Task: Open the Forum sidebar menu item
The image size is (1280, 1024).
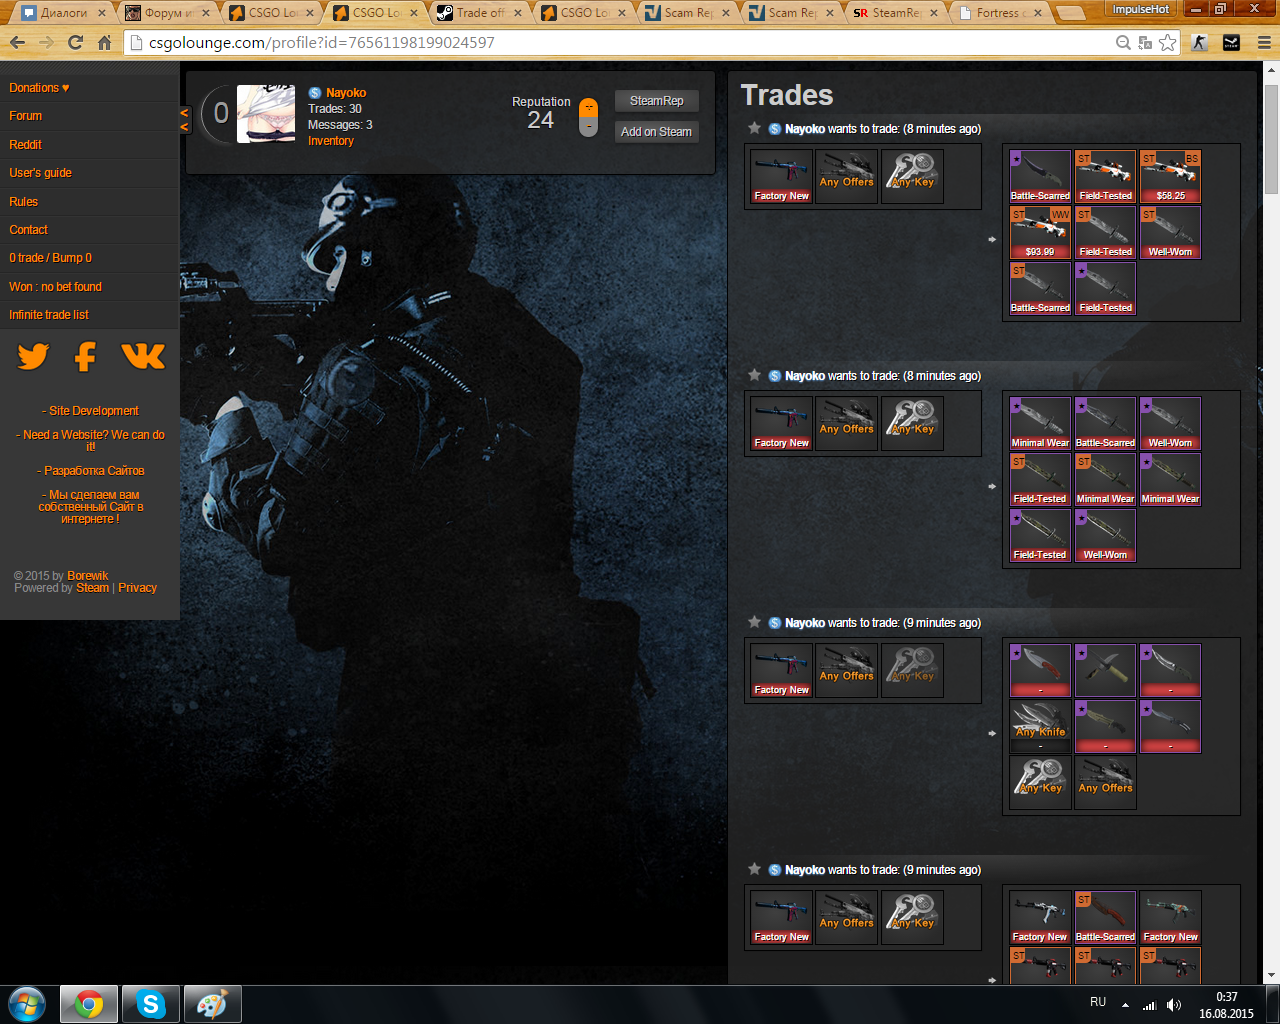Action: point(26,116)
